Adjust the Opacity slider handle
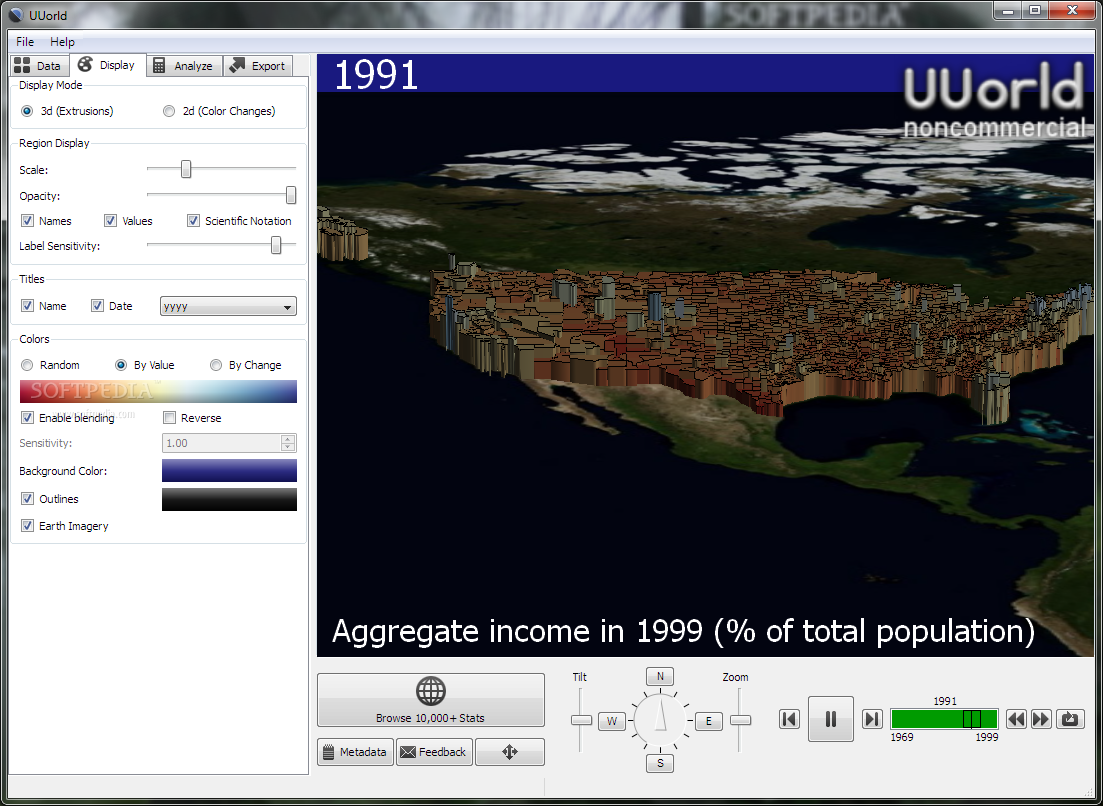1103x806 pixels. coord(291,195)
